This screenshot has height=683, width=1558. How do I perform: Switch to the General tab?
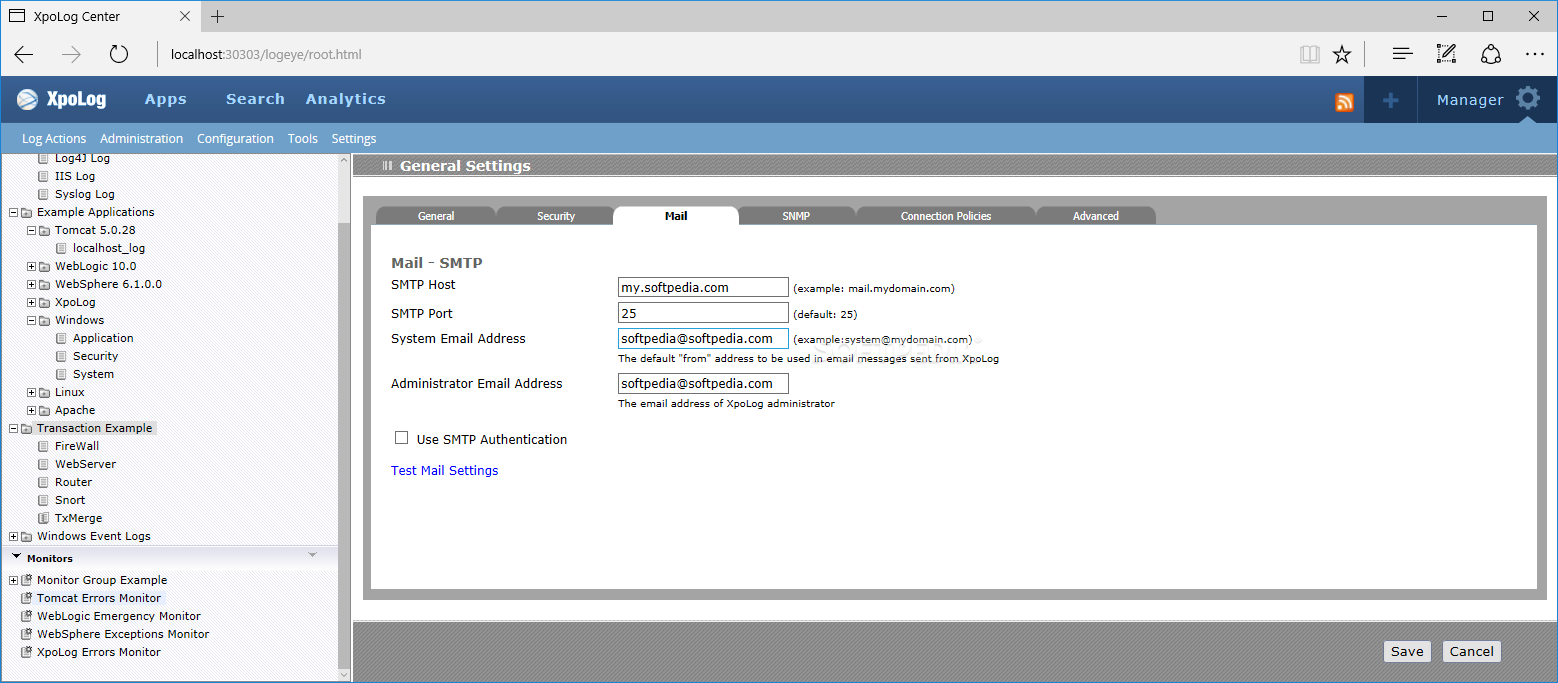point(436,216)
